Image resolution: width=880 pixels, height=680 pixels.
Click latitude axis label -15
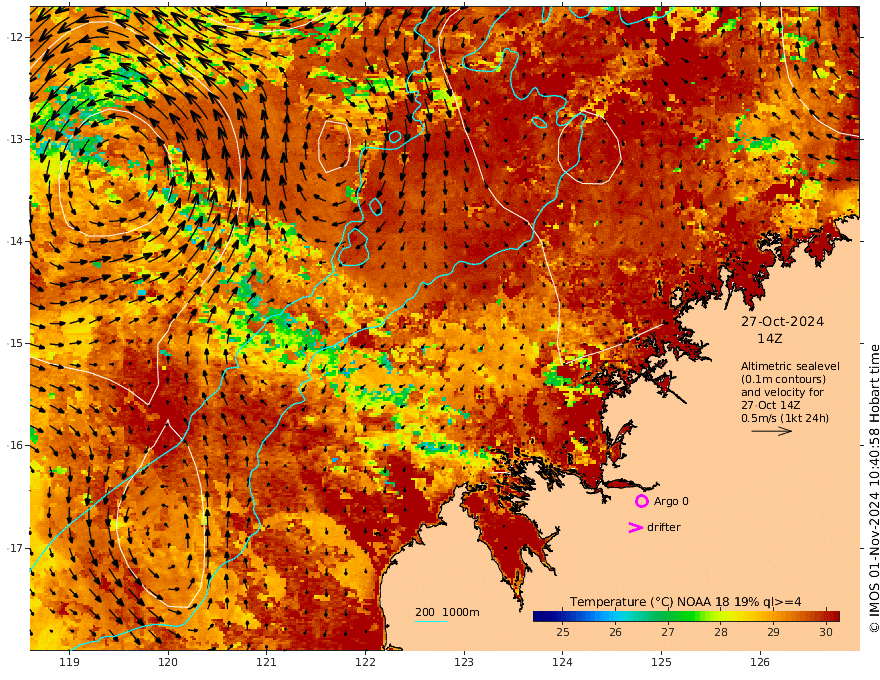coord(16,343)
